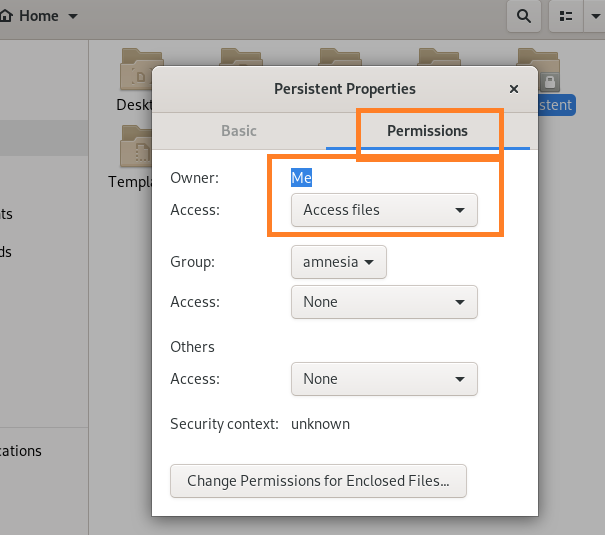The image size is (605, 535).
Task: Expand the Owner access dropdown
Action: (x=384, y=210)
